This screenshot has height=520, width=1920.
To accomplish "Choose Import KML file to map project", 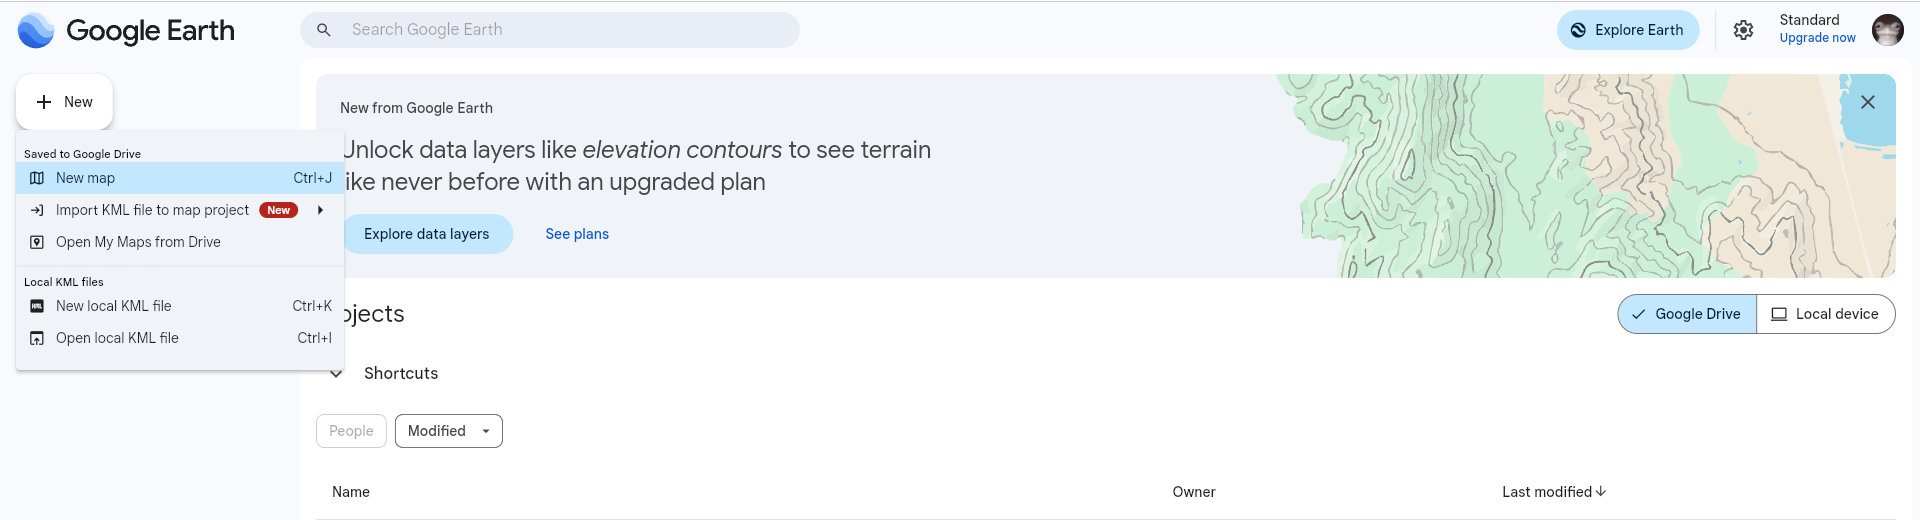I will tap(152, 210).
